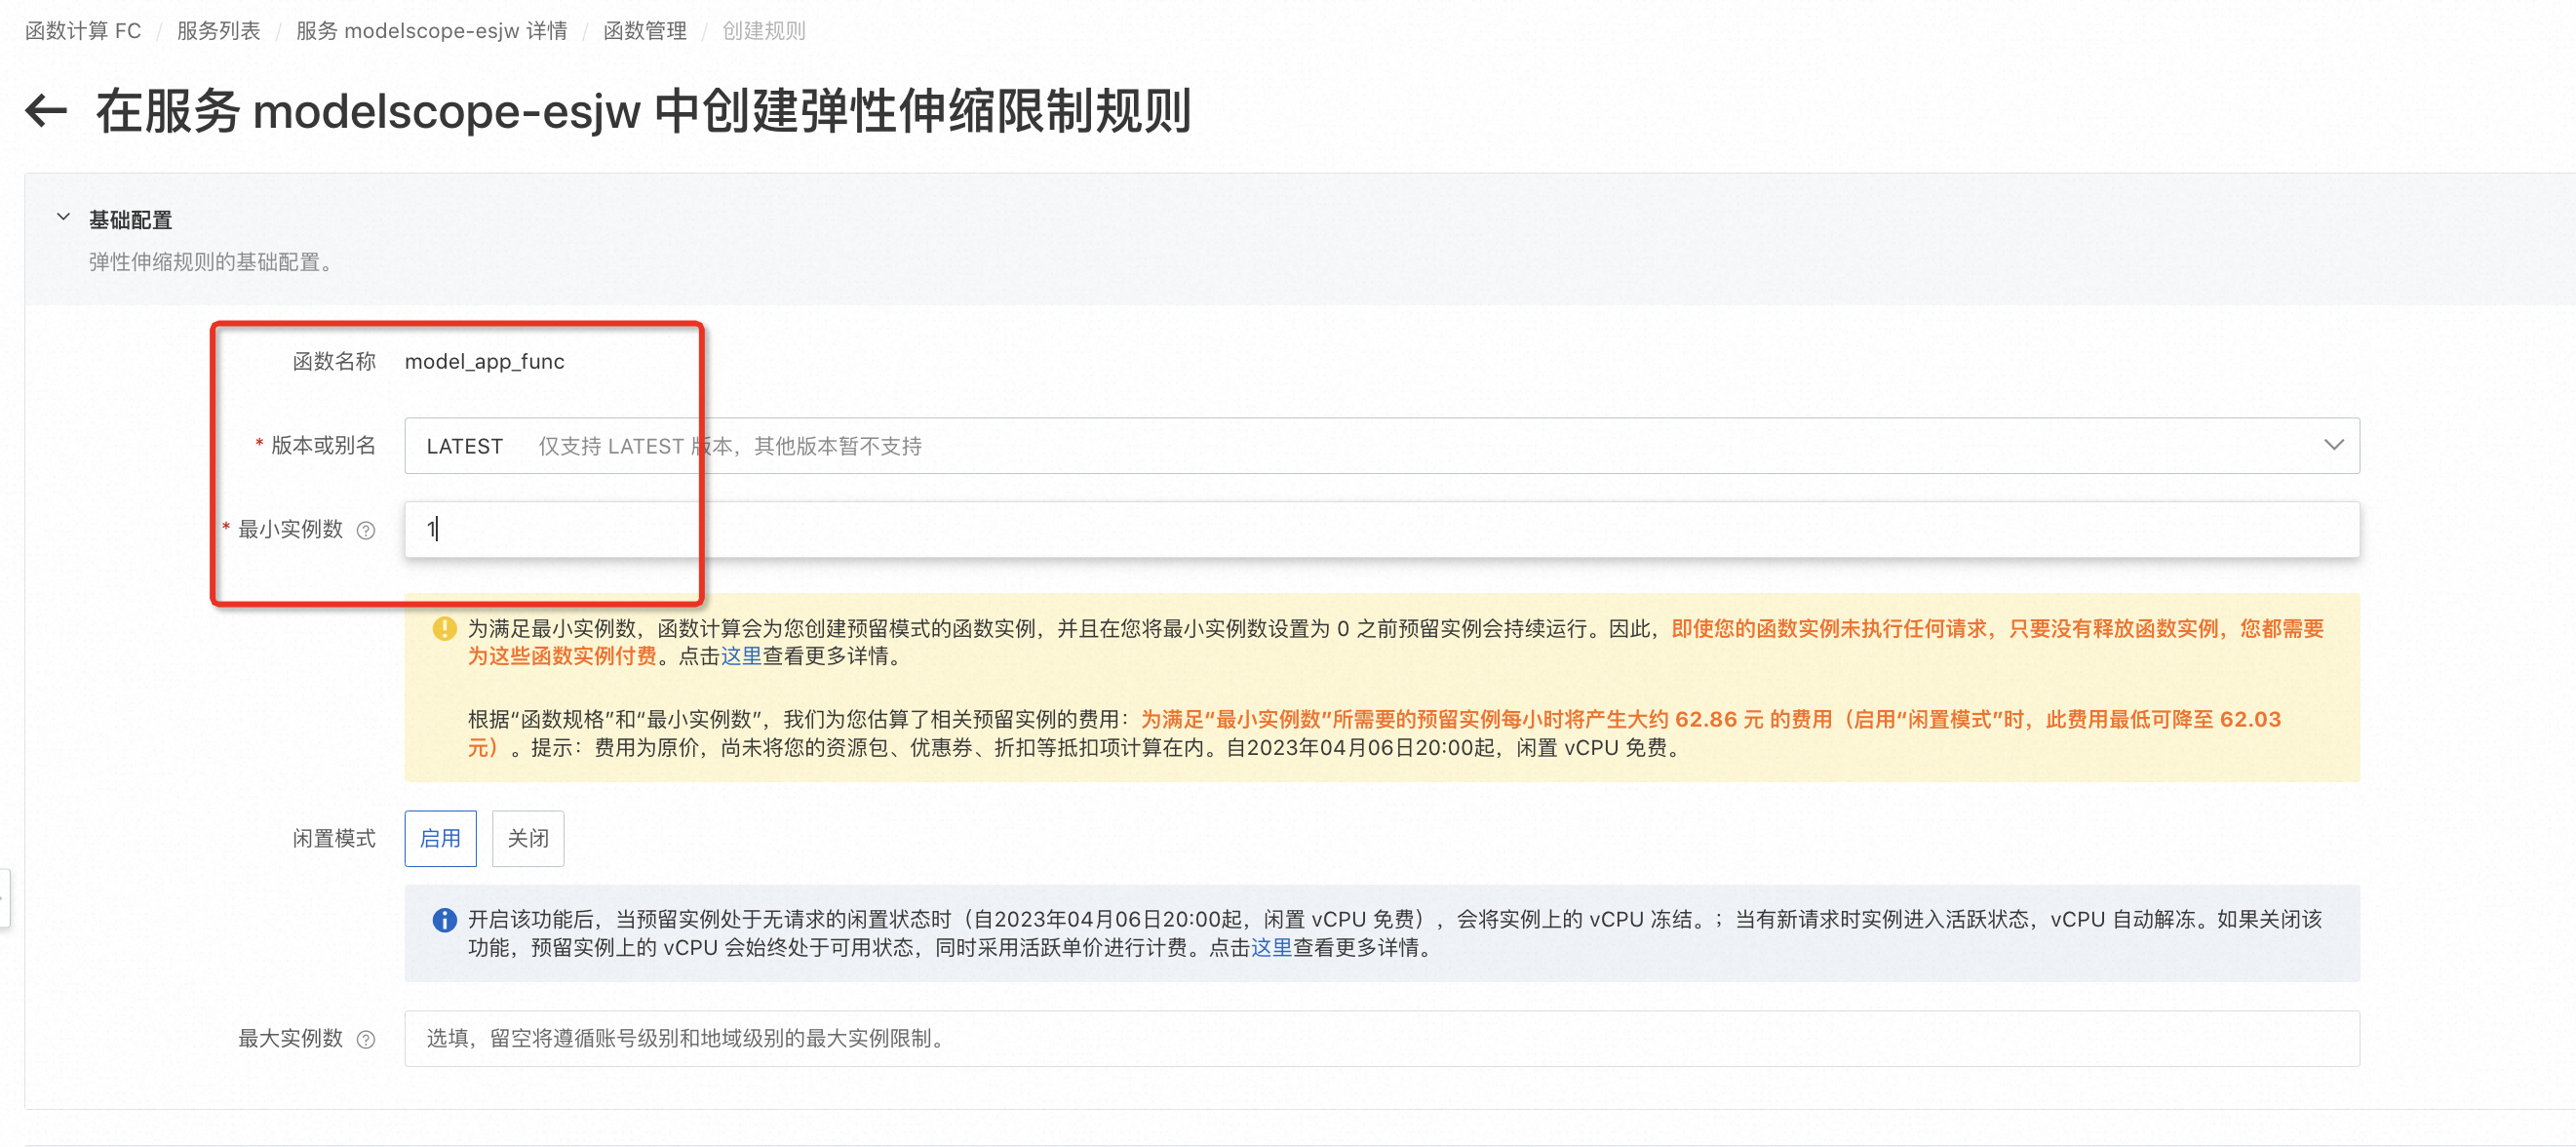Click the dropdown arrow of version selector
Screen dimensions: 2576x1147
pyautogui.click(x=2333, y=445)
